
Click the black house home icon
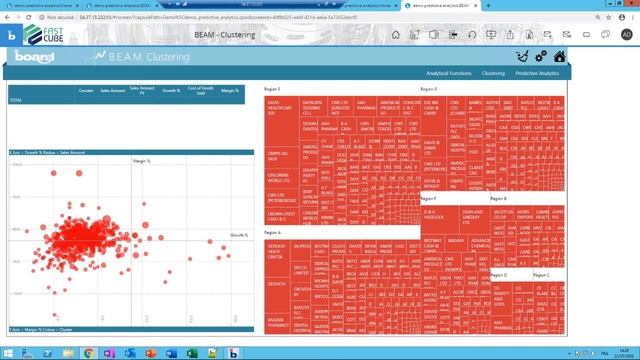click(x=560, y=57)
